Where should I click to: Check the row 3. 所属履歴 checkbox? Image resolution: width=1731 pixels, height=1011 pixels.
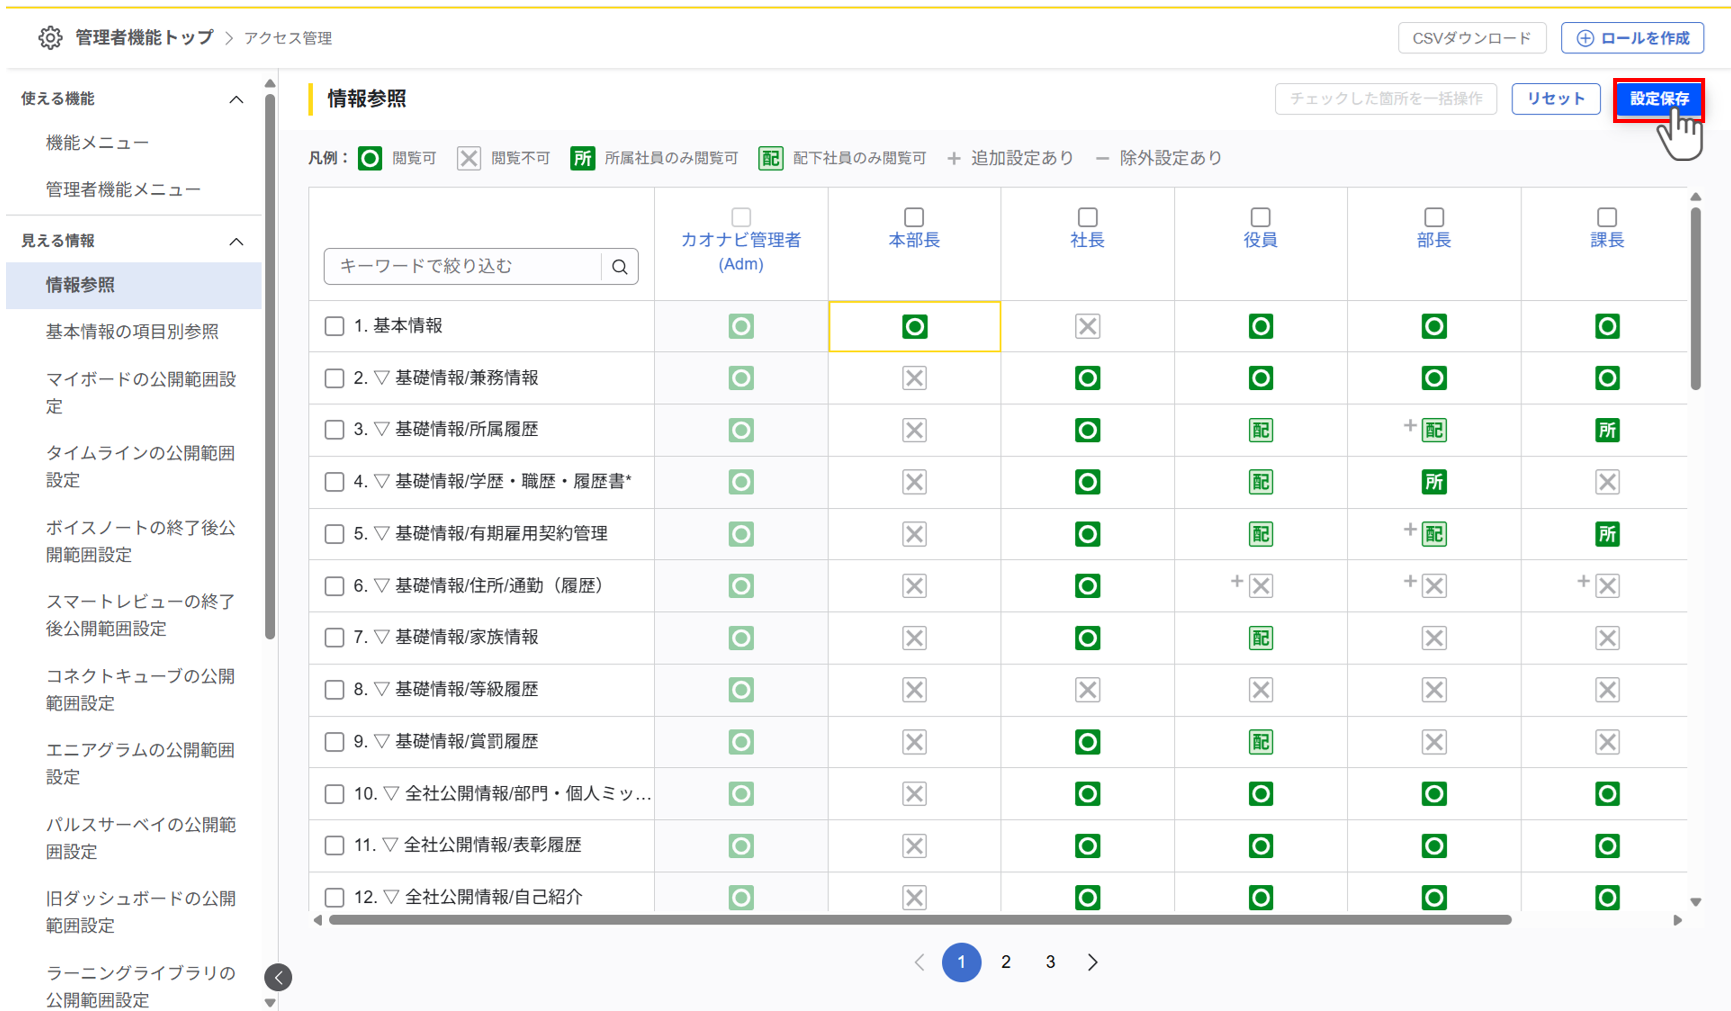pyautogui.click(x=334, y=430)
